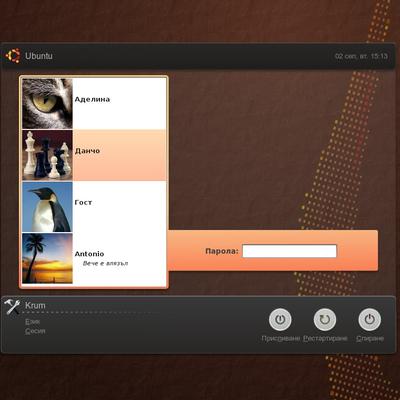Select the penguin avatar for Гост
This screenshot has height=400, width=400.
[47, 207]
